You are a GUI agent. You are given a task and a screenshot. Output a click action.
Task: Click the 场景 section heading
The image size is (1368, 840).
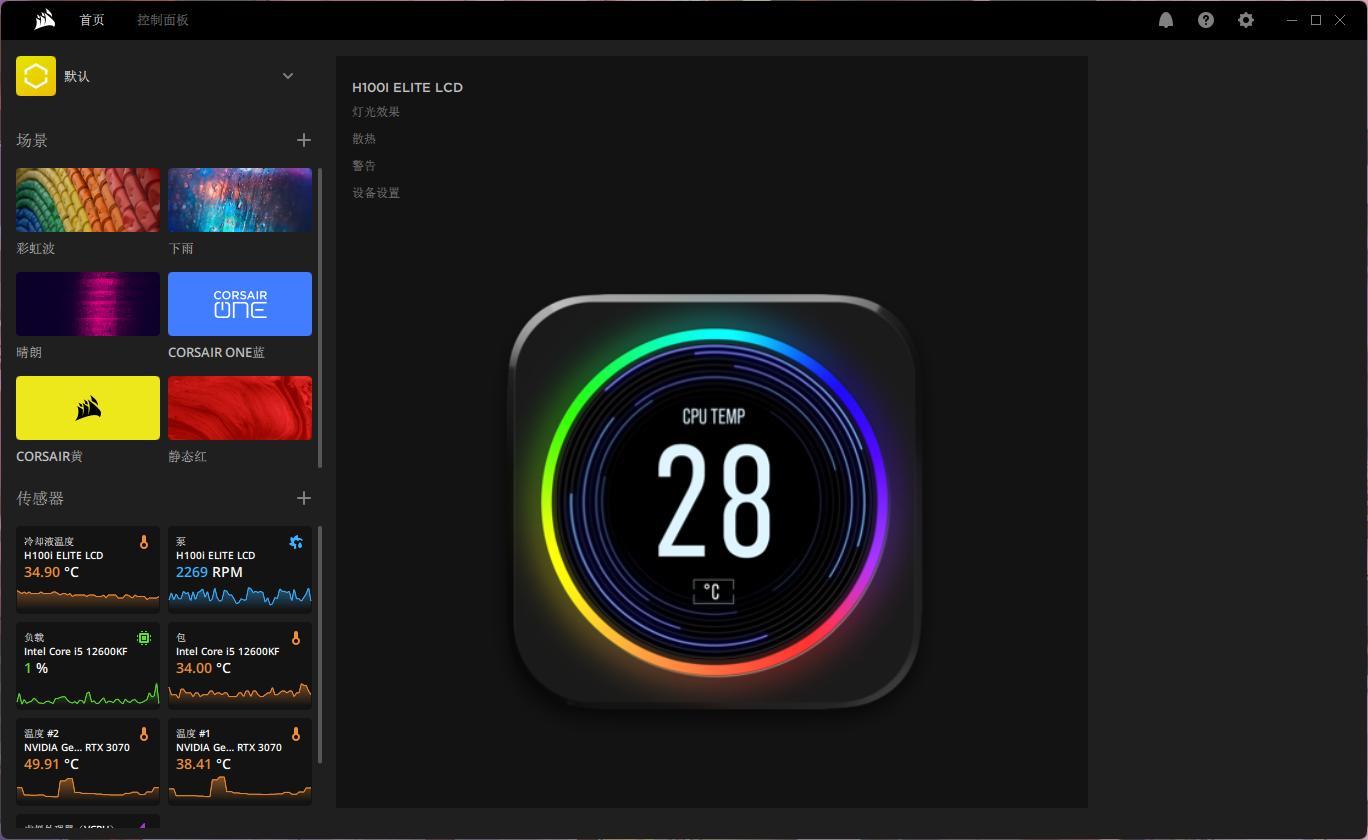pyautogui.click(x=32, y=141)
